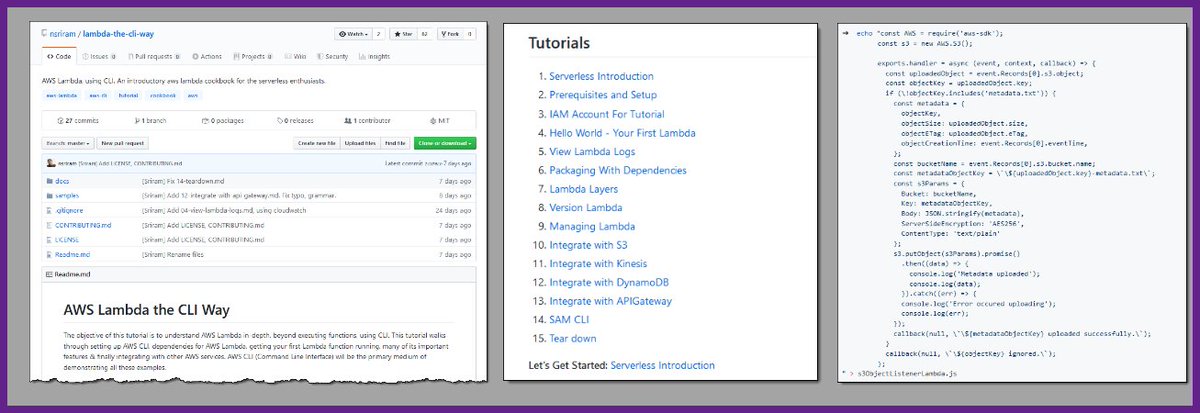Click the Find file button
This screenshot has height=413, width=1200.
[396, 143]
